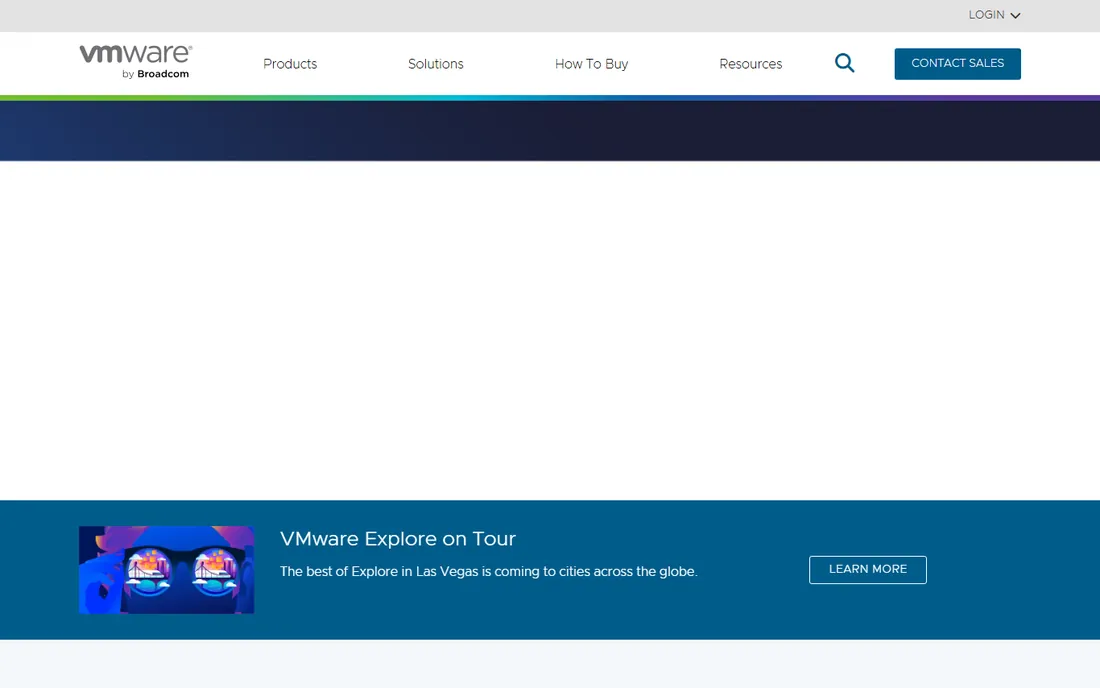
Task: Open the How To Buy menu
Action: (x=591, y=64)
